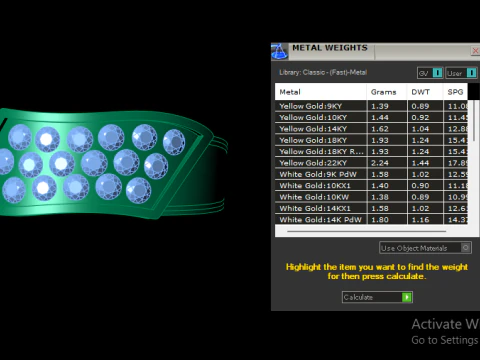480x360 pixels.
Task: Select the Yellow Gold:14KY row
Action: coord(371,129)
